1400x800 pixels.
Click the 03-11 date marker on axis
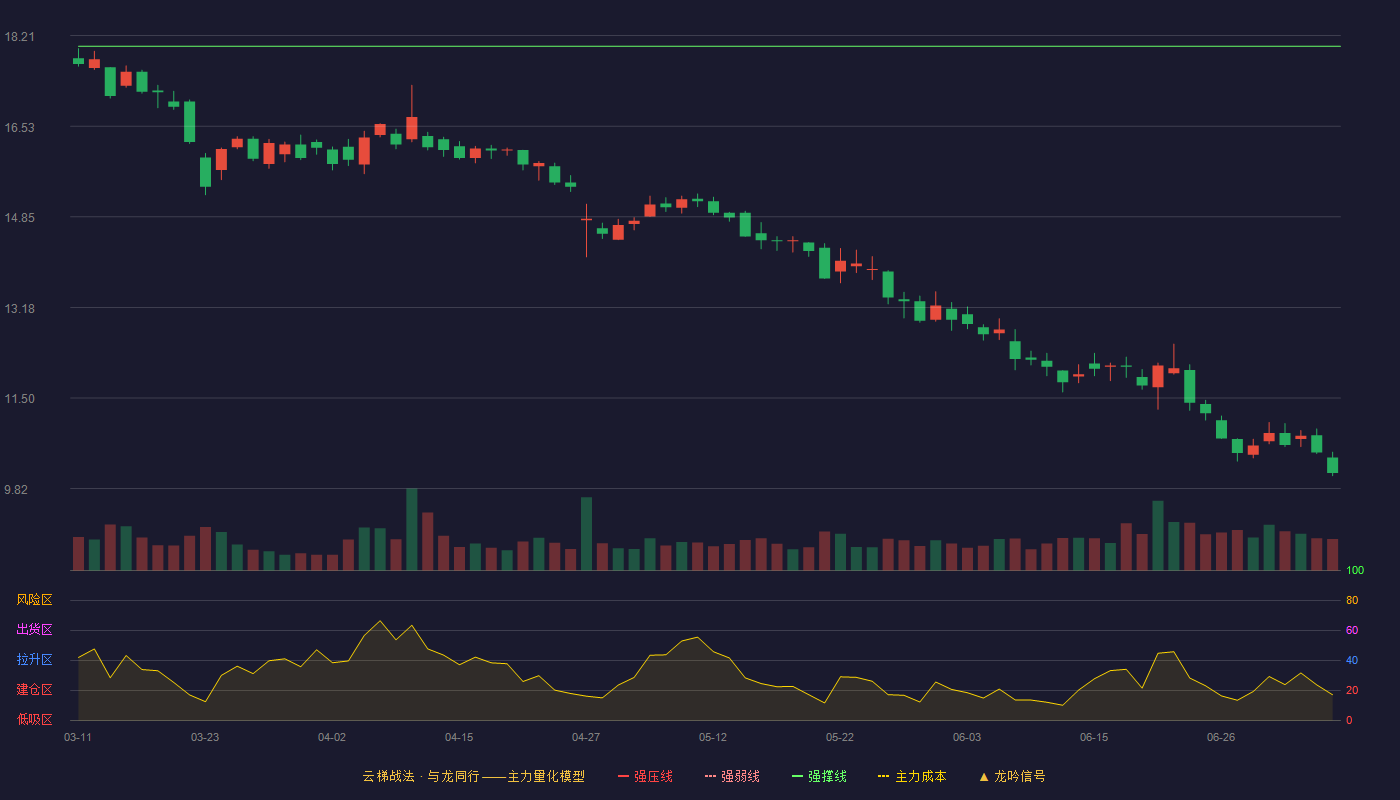tap(78, 737)
